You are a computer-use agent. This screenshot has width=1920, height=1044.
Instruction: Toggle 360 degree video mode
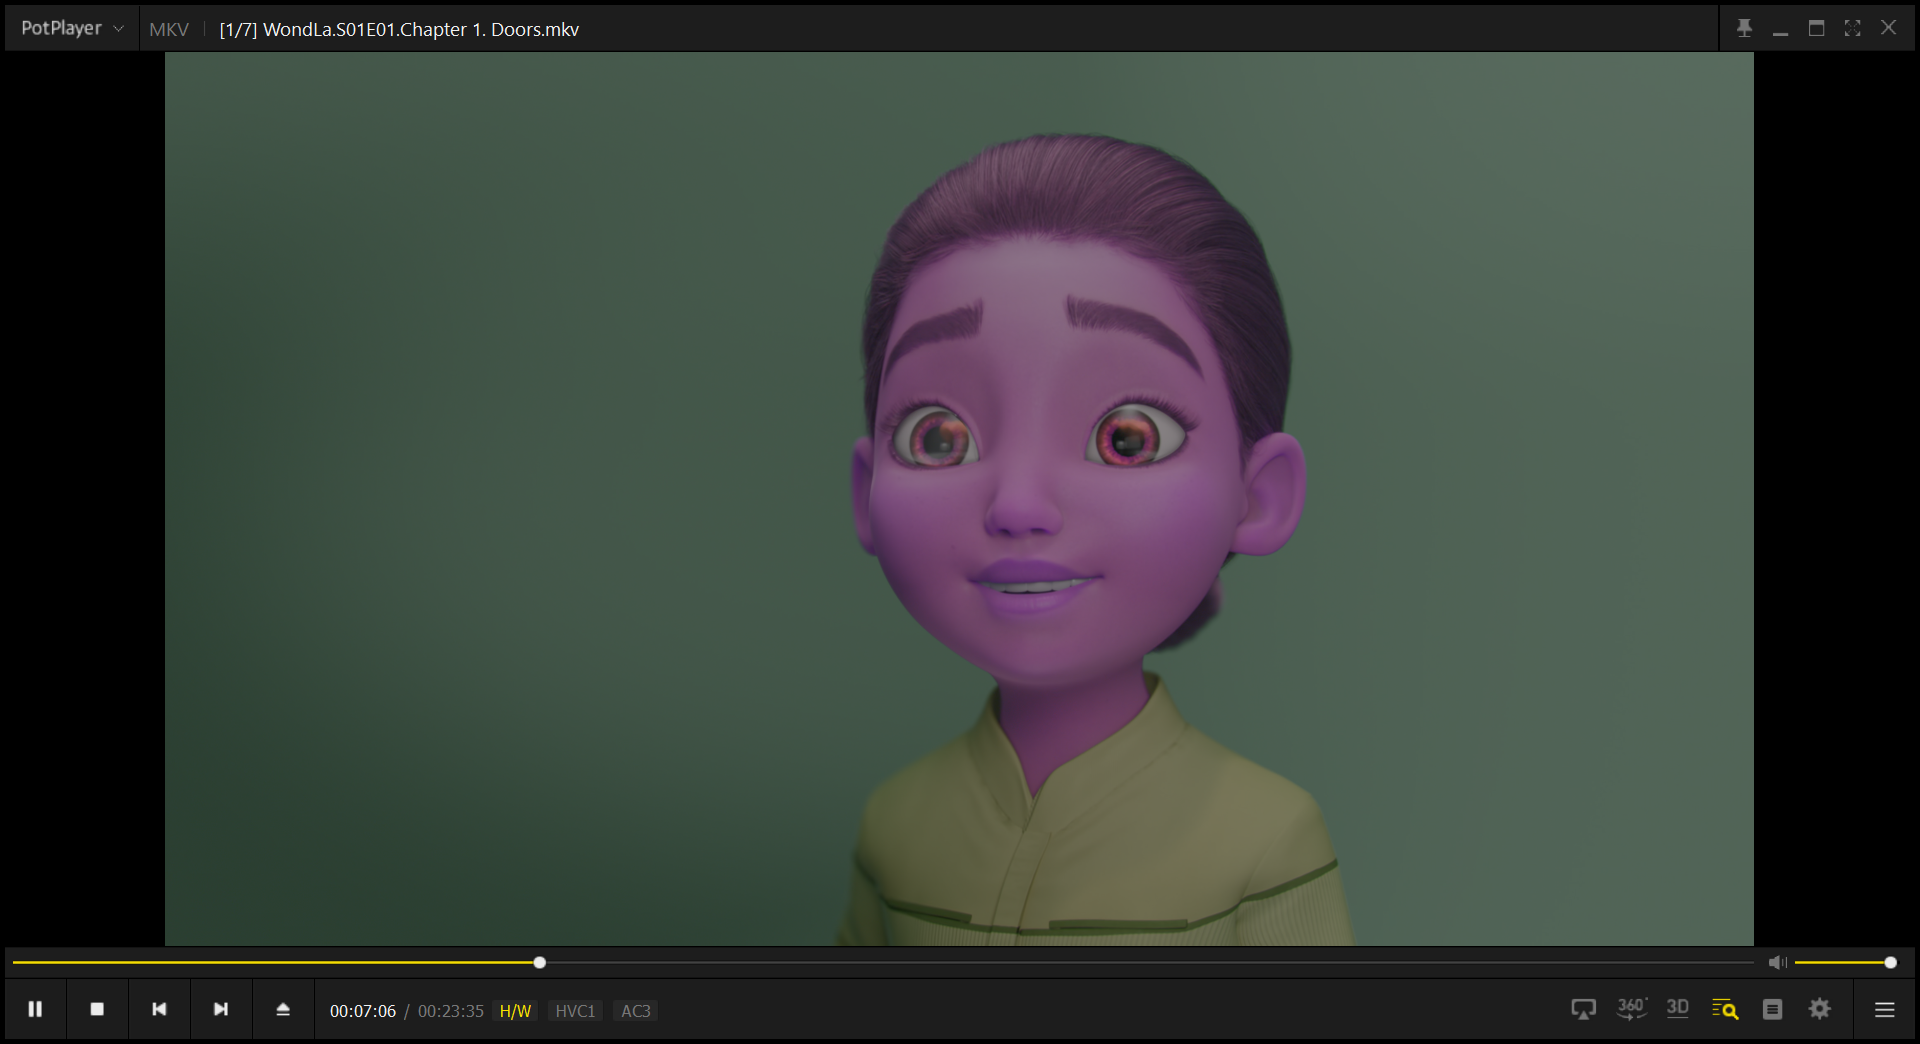click(1631, 1009)
